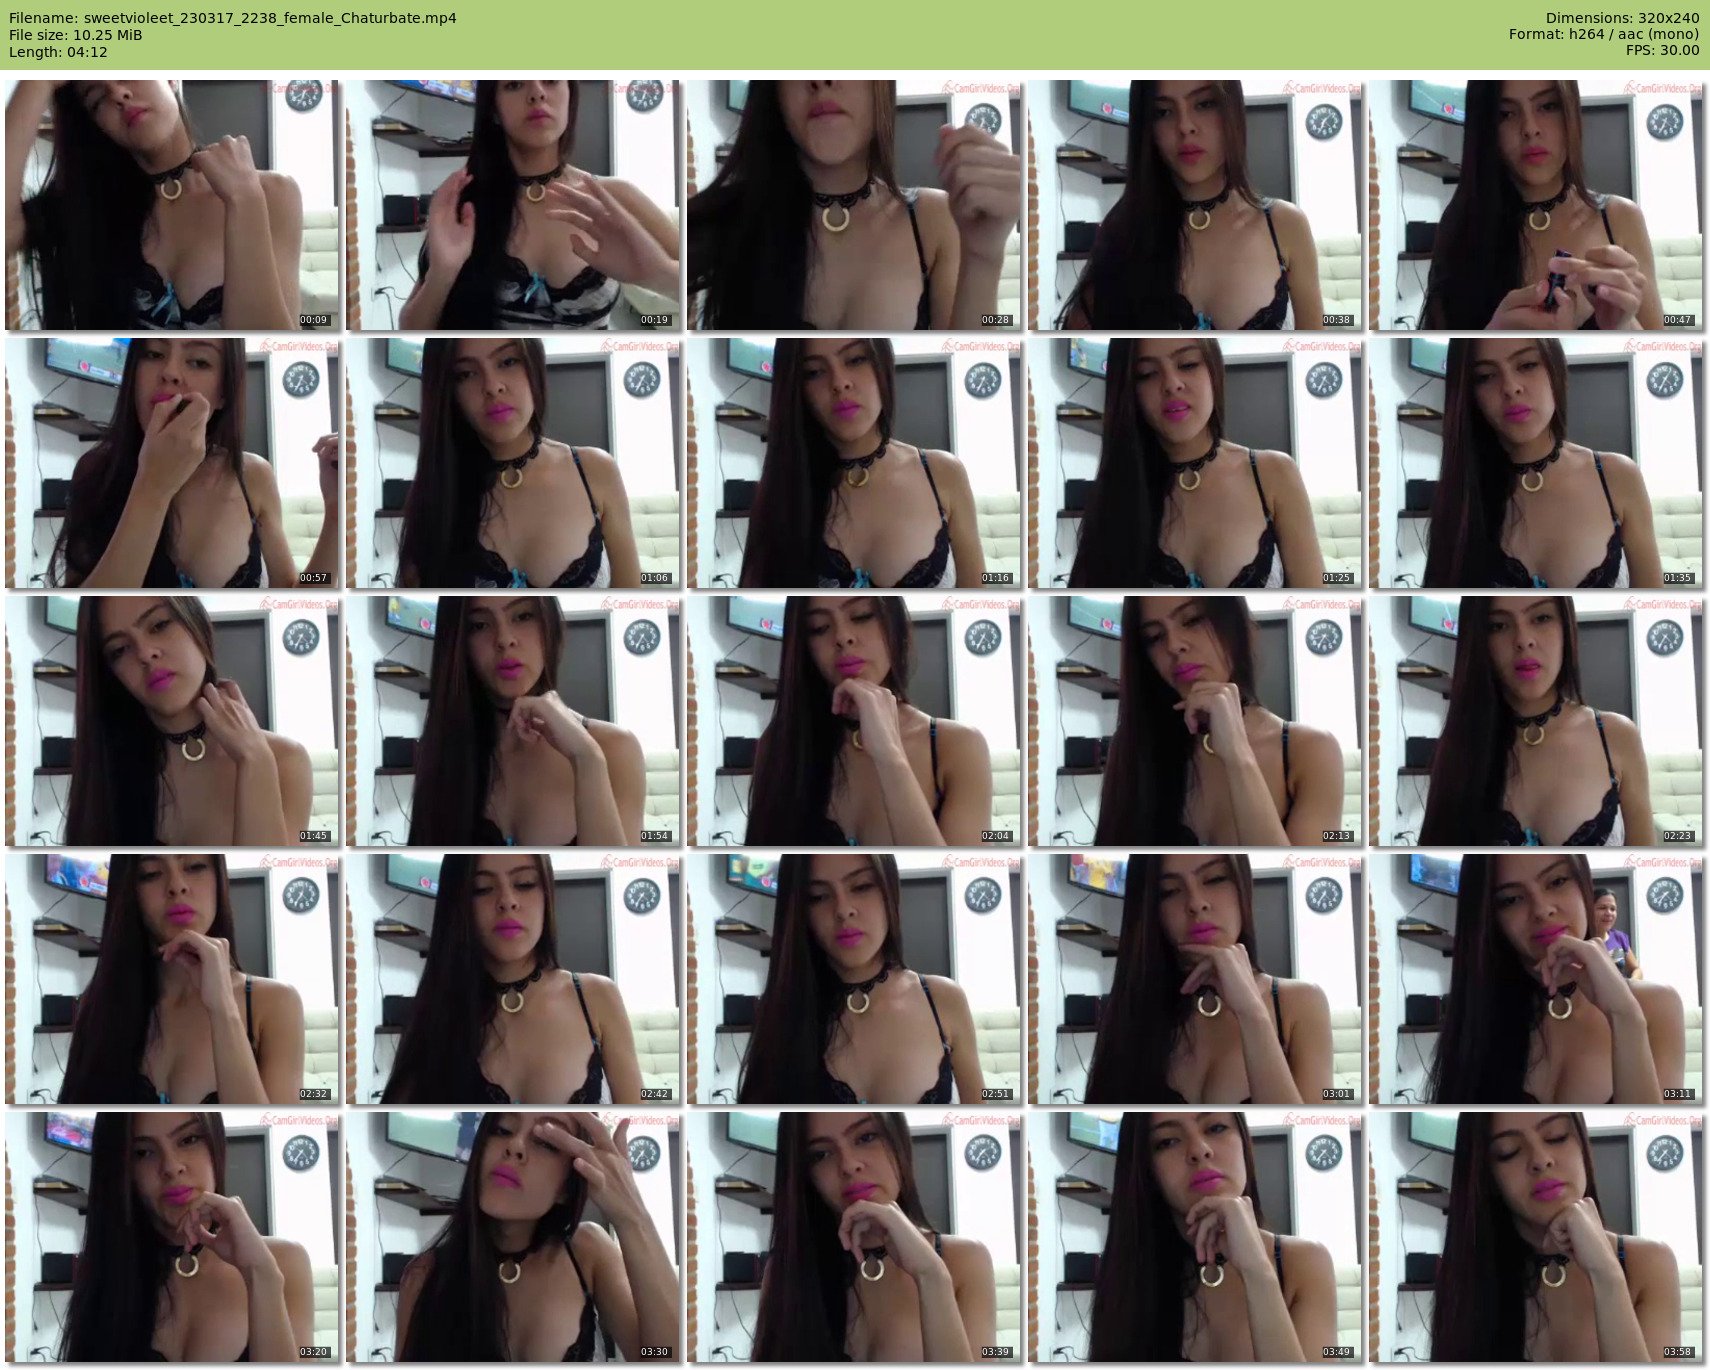The height and width of the screenshot is (1370, 1710).
Task: Click the "Length: 04:12" text
Action: click(58, 52)
